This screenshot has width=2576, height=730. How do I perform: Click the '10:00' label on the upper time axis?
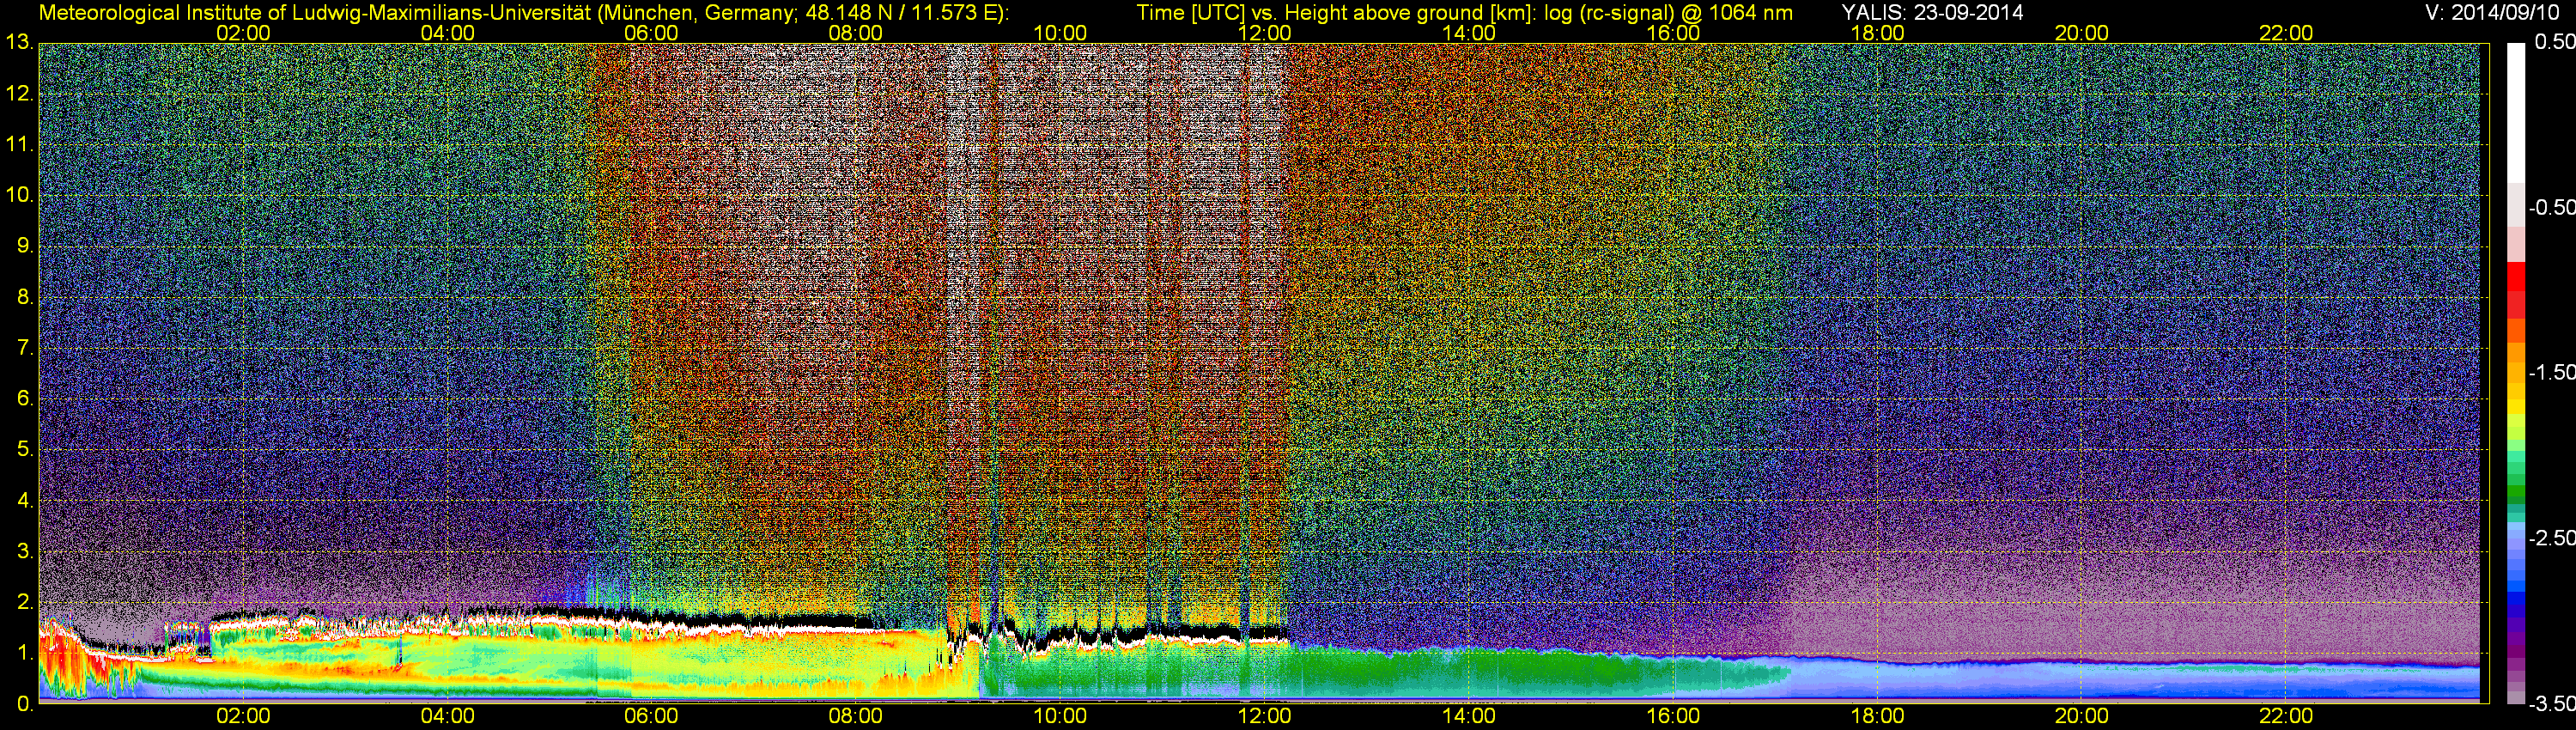click(x=1060, y=33)
